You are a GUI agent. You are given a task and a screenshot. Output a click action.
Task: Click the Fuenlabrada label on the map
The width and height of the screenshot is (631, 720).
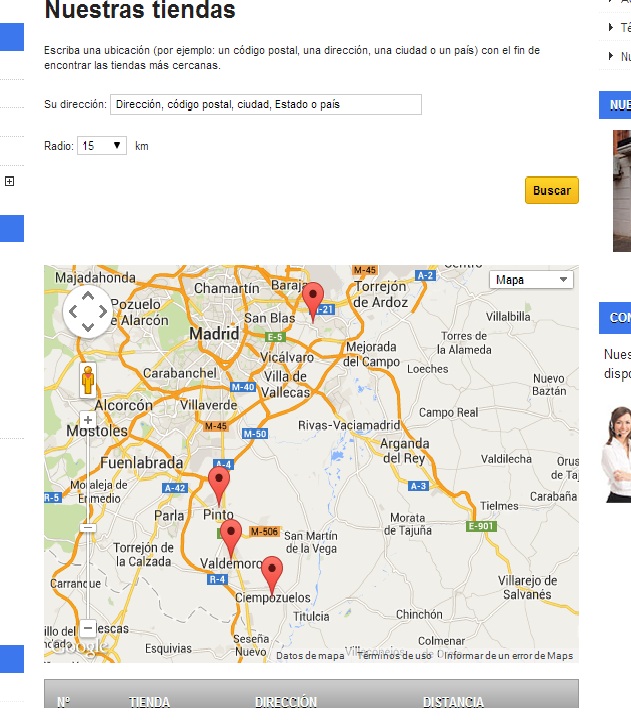pos(141,463)
